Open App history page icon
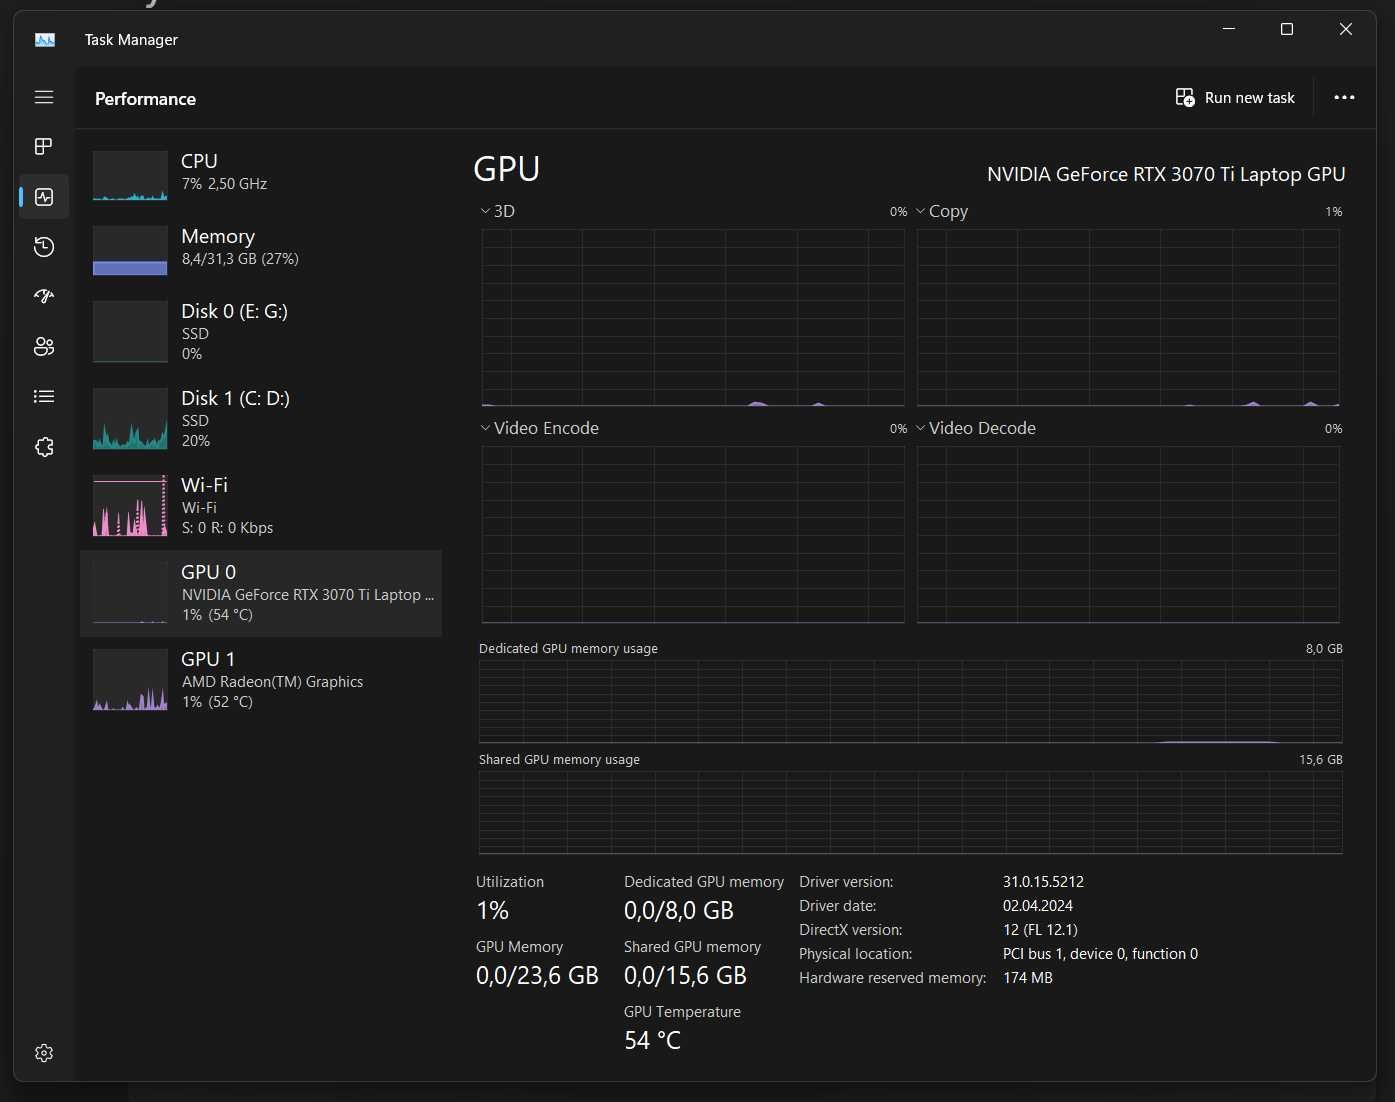 tap(44, 247)
